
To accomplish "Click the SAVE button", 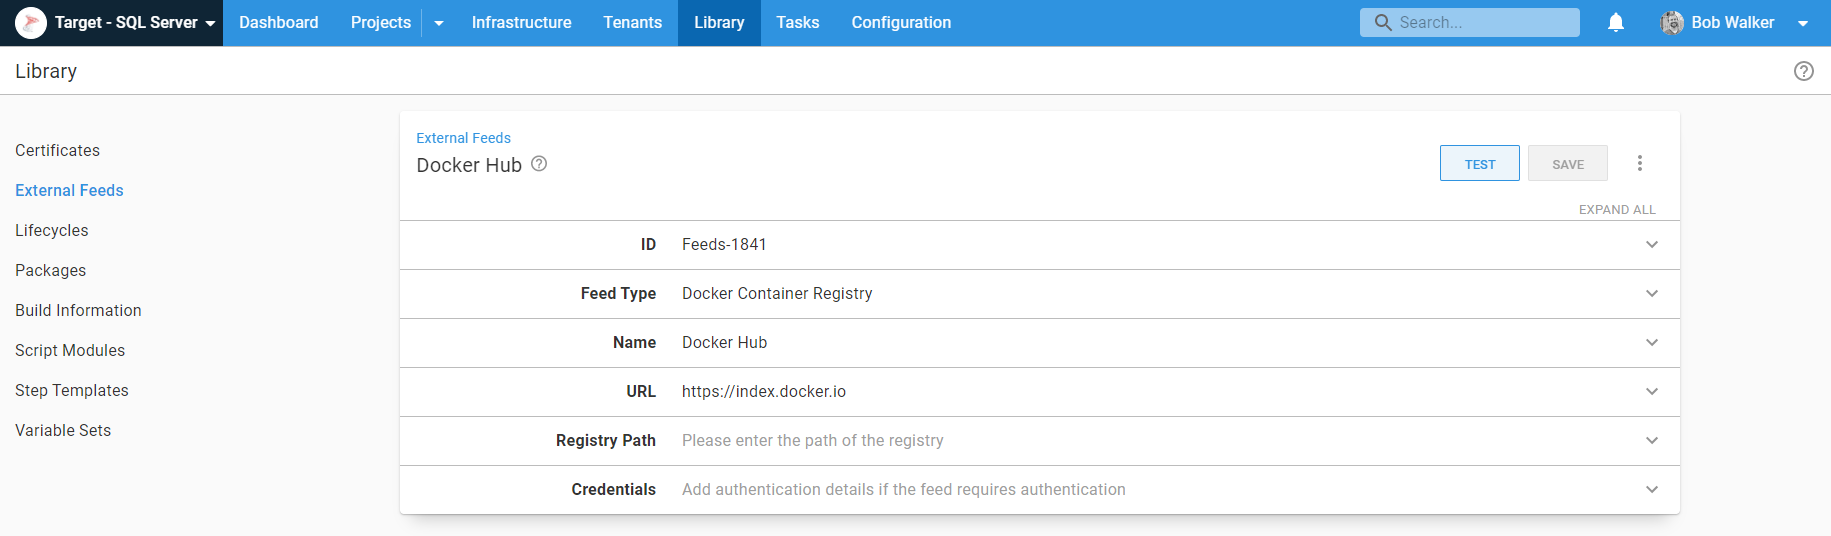I will pyautogui.click(x=1568, y=164).
